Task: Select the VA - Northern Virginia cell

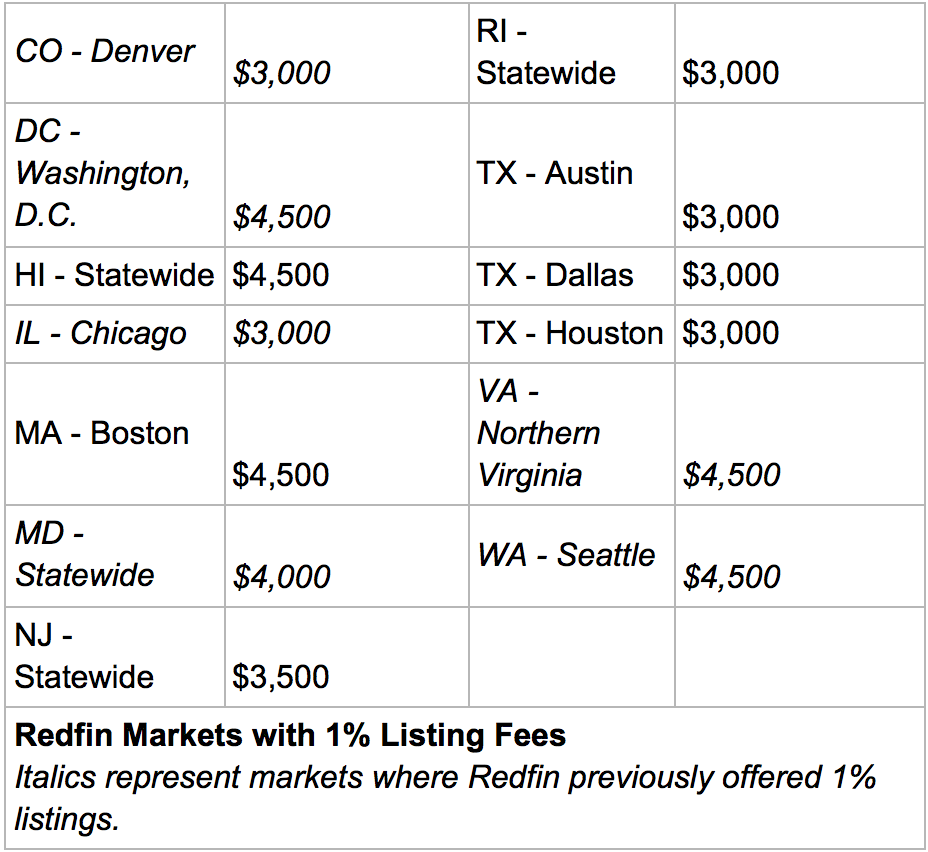Action: 539,433
